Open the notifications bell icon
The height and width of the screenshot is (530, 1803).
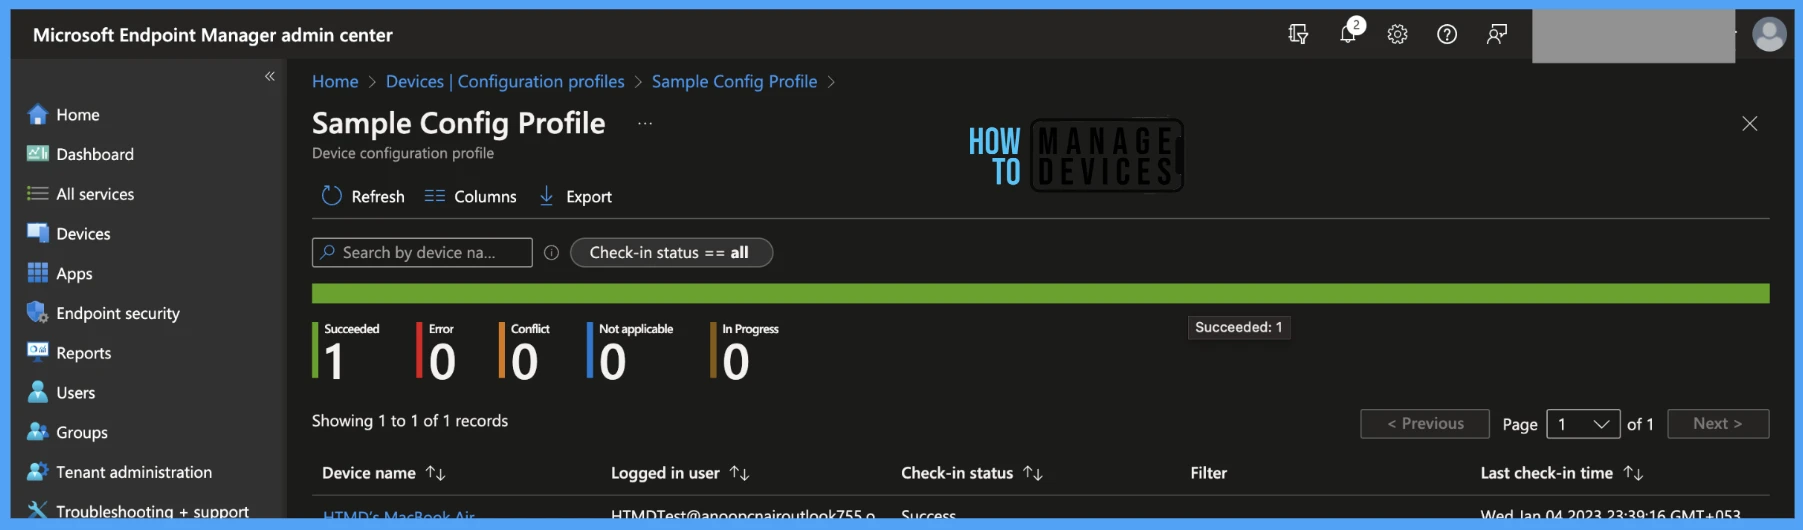1349,32
